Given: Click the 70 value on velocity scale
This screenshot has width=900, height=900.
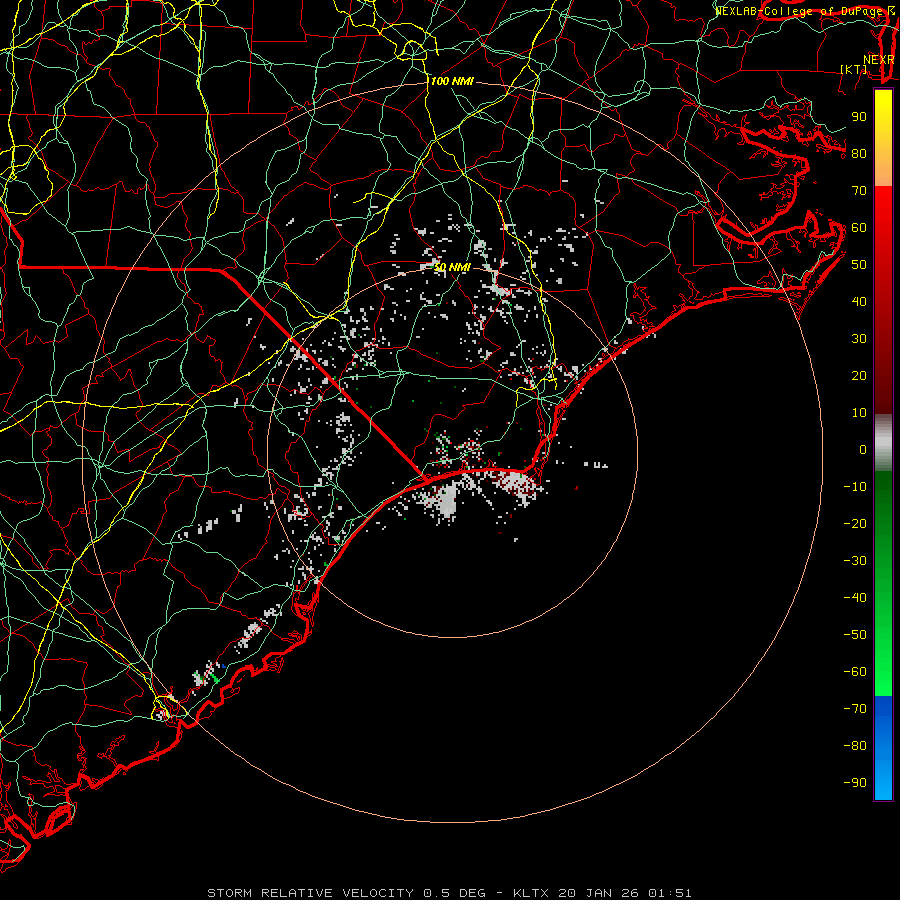Looking at the screenshot, I should tap(859, 191).
